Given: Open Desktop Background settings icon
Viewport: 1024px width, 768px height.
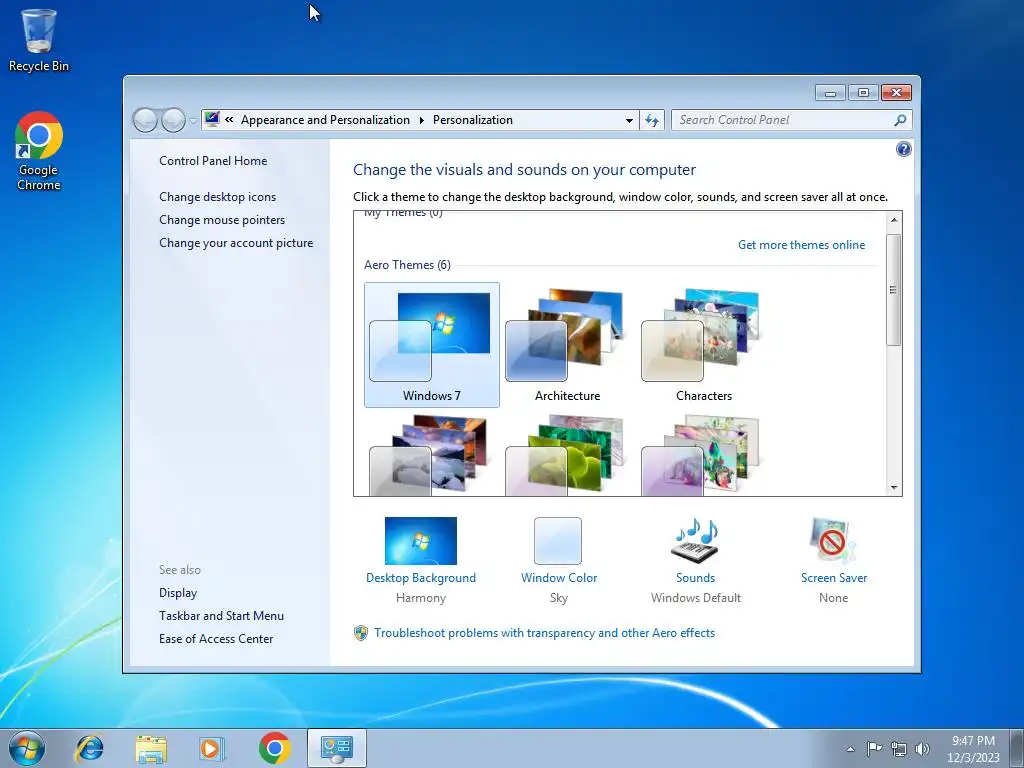Looking at the screenshot, I should pyautogui.click(x=421, y=541).
